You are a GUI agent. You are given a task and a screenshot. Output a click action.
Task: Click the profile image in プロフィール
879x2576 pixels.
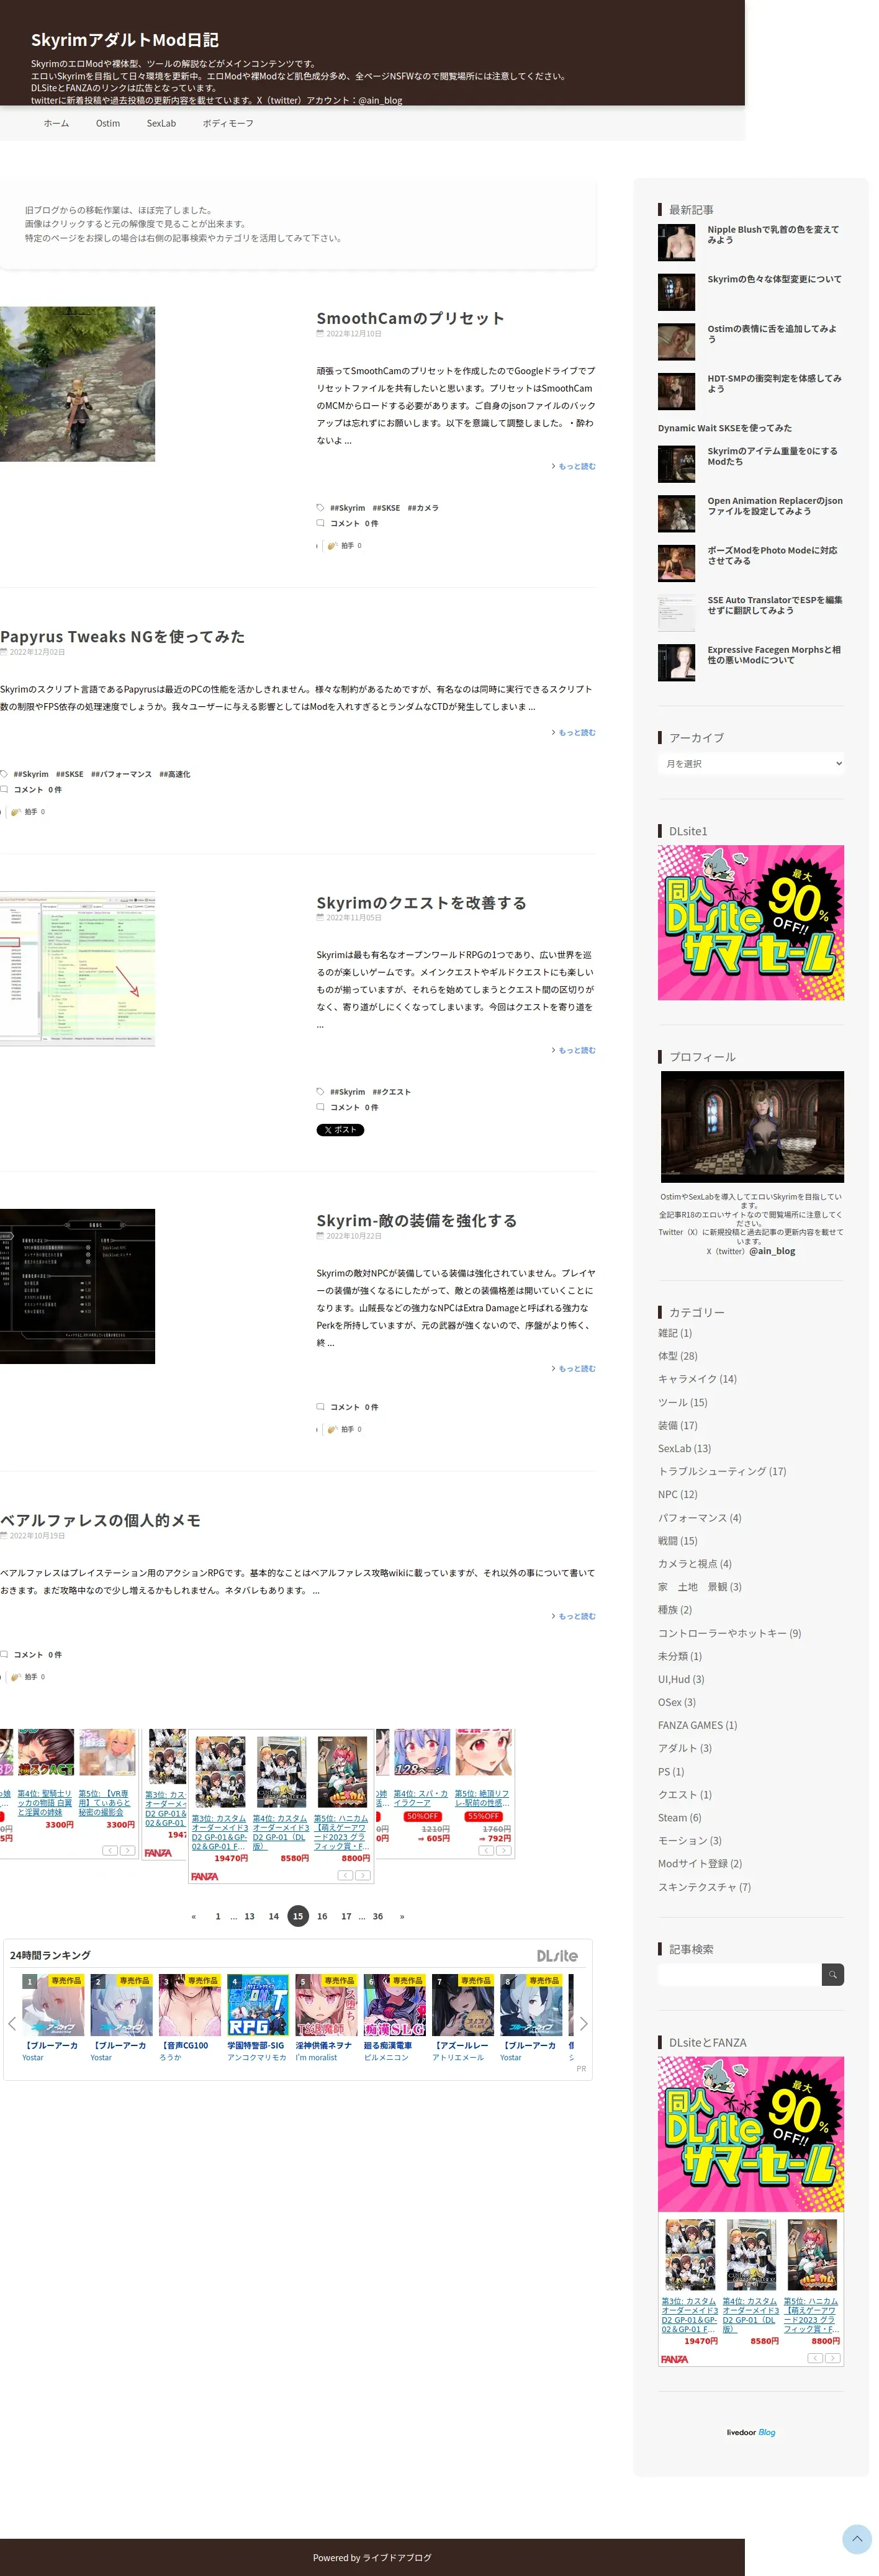click(752, 1127)
